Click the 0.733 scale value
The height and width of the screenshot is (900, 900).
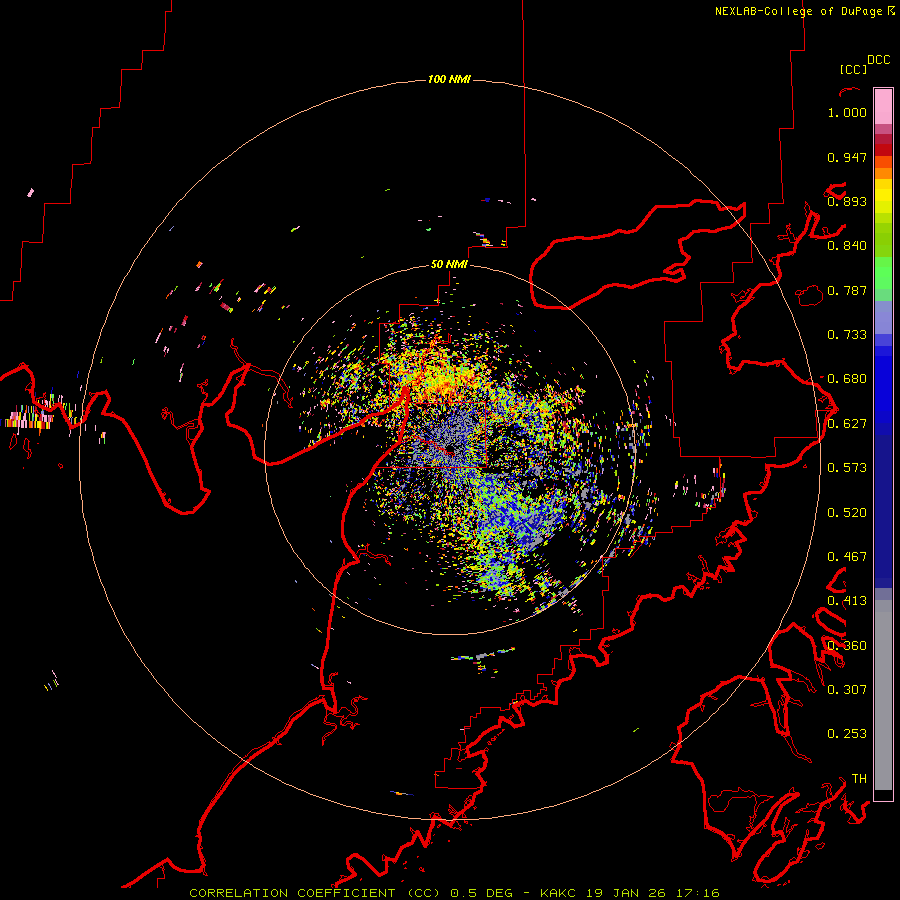coord(847,335)
